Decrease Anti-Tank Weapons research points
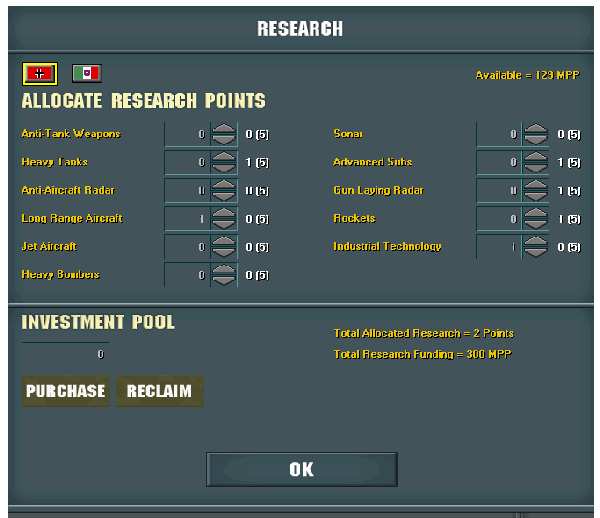The height and width of the screenshot is (518, 600). pos(224,139)
